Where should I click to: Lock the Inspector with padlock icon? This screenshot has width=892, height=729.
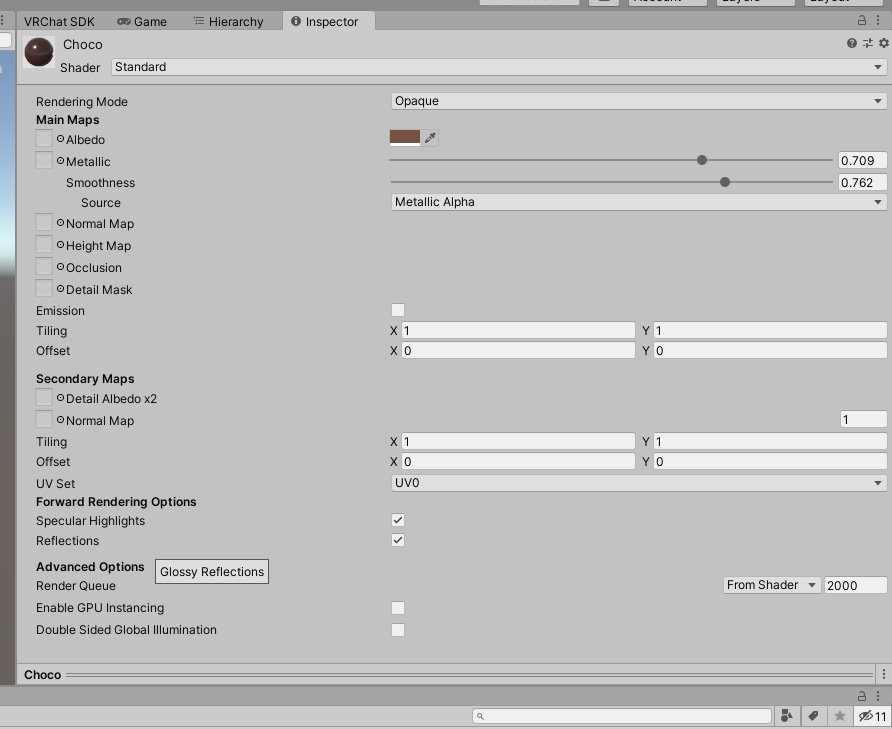(862, 20)
